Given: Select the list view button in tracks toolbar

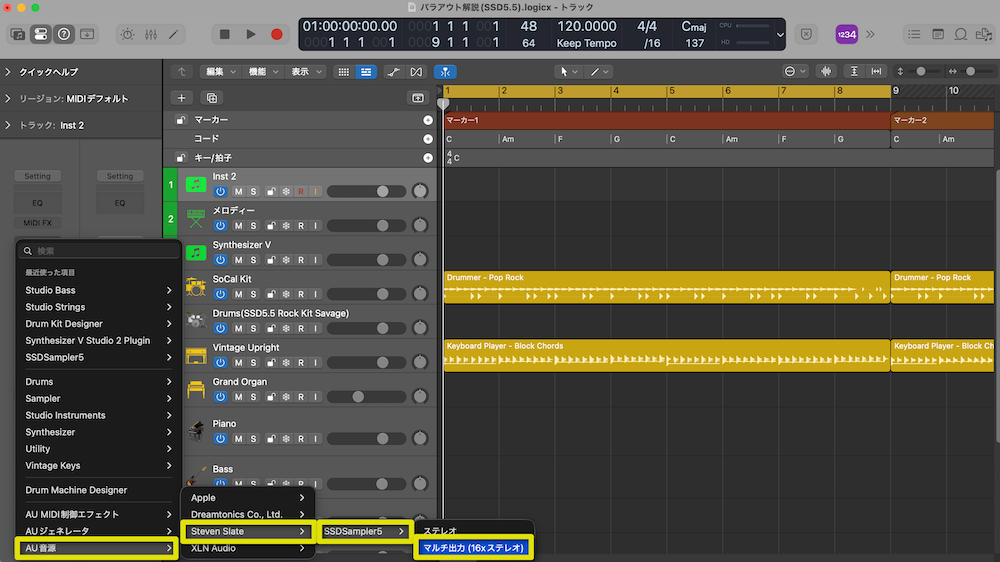Looking at the screenshot, I should 366,72.
